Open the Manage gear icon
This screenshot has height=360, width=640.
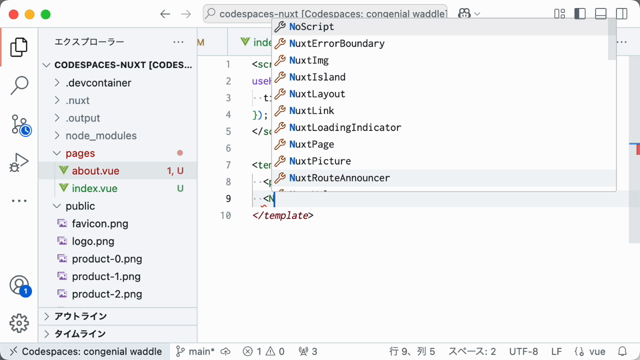(x=19, y=323)
